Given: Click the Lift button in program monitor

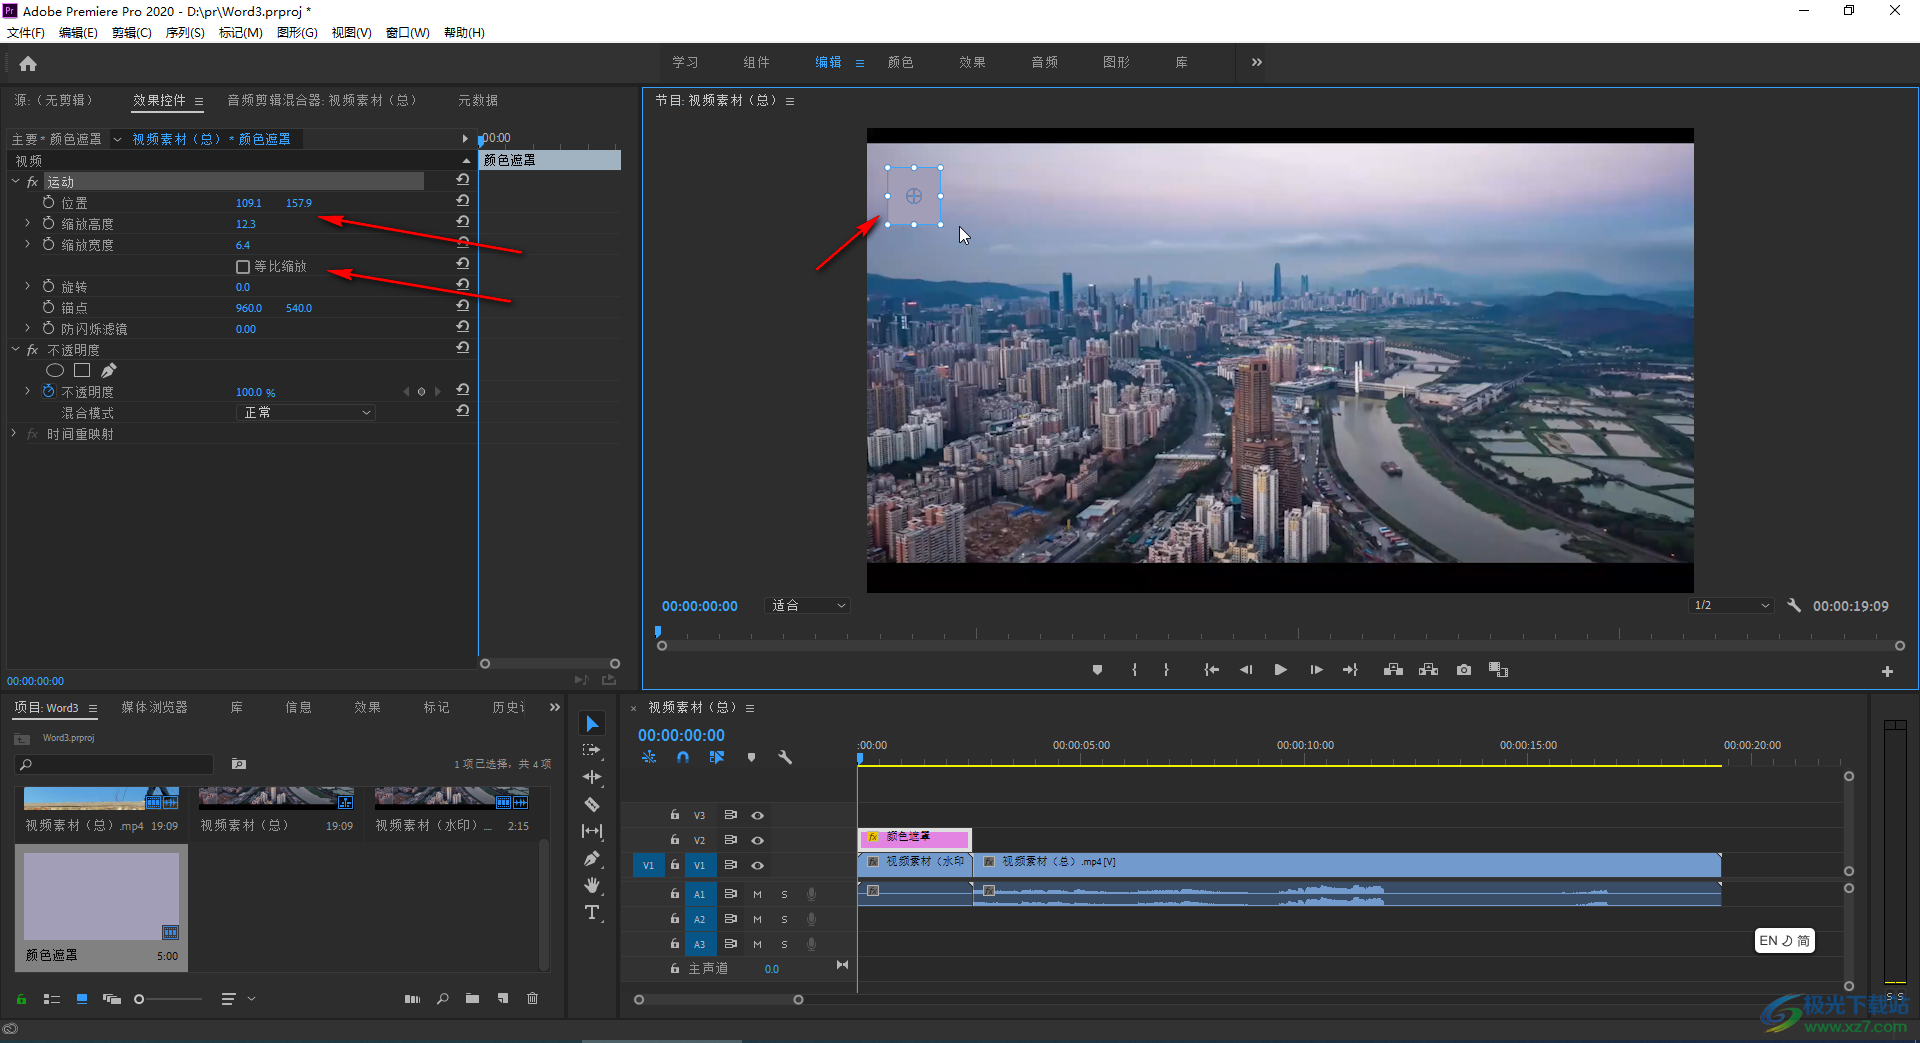Looking at the screenshot, I should point(1393,670).
